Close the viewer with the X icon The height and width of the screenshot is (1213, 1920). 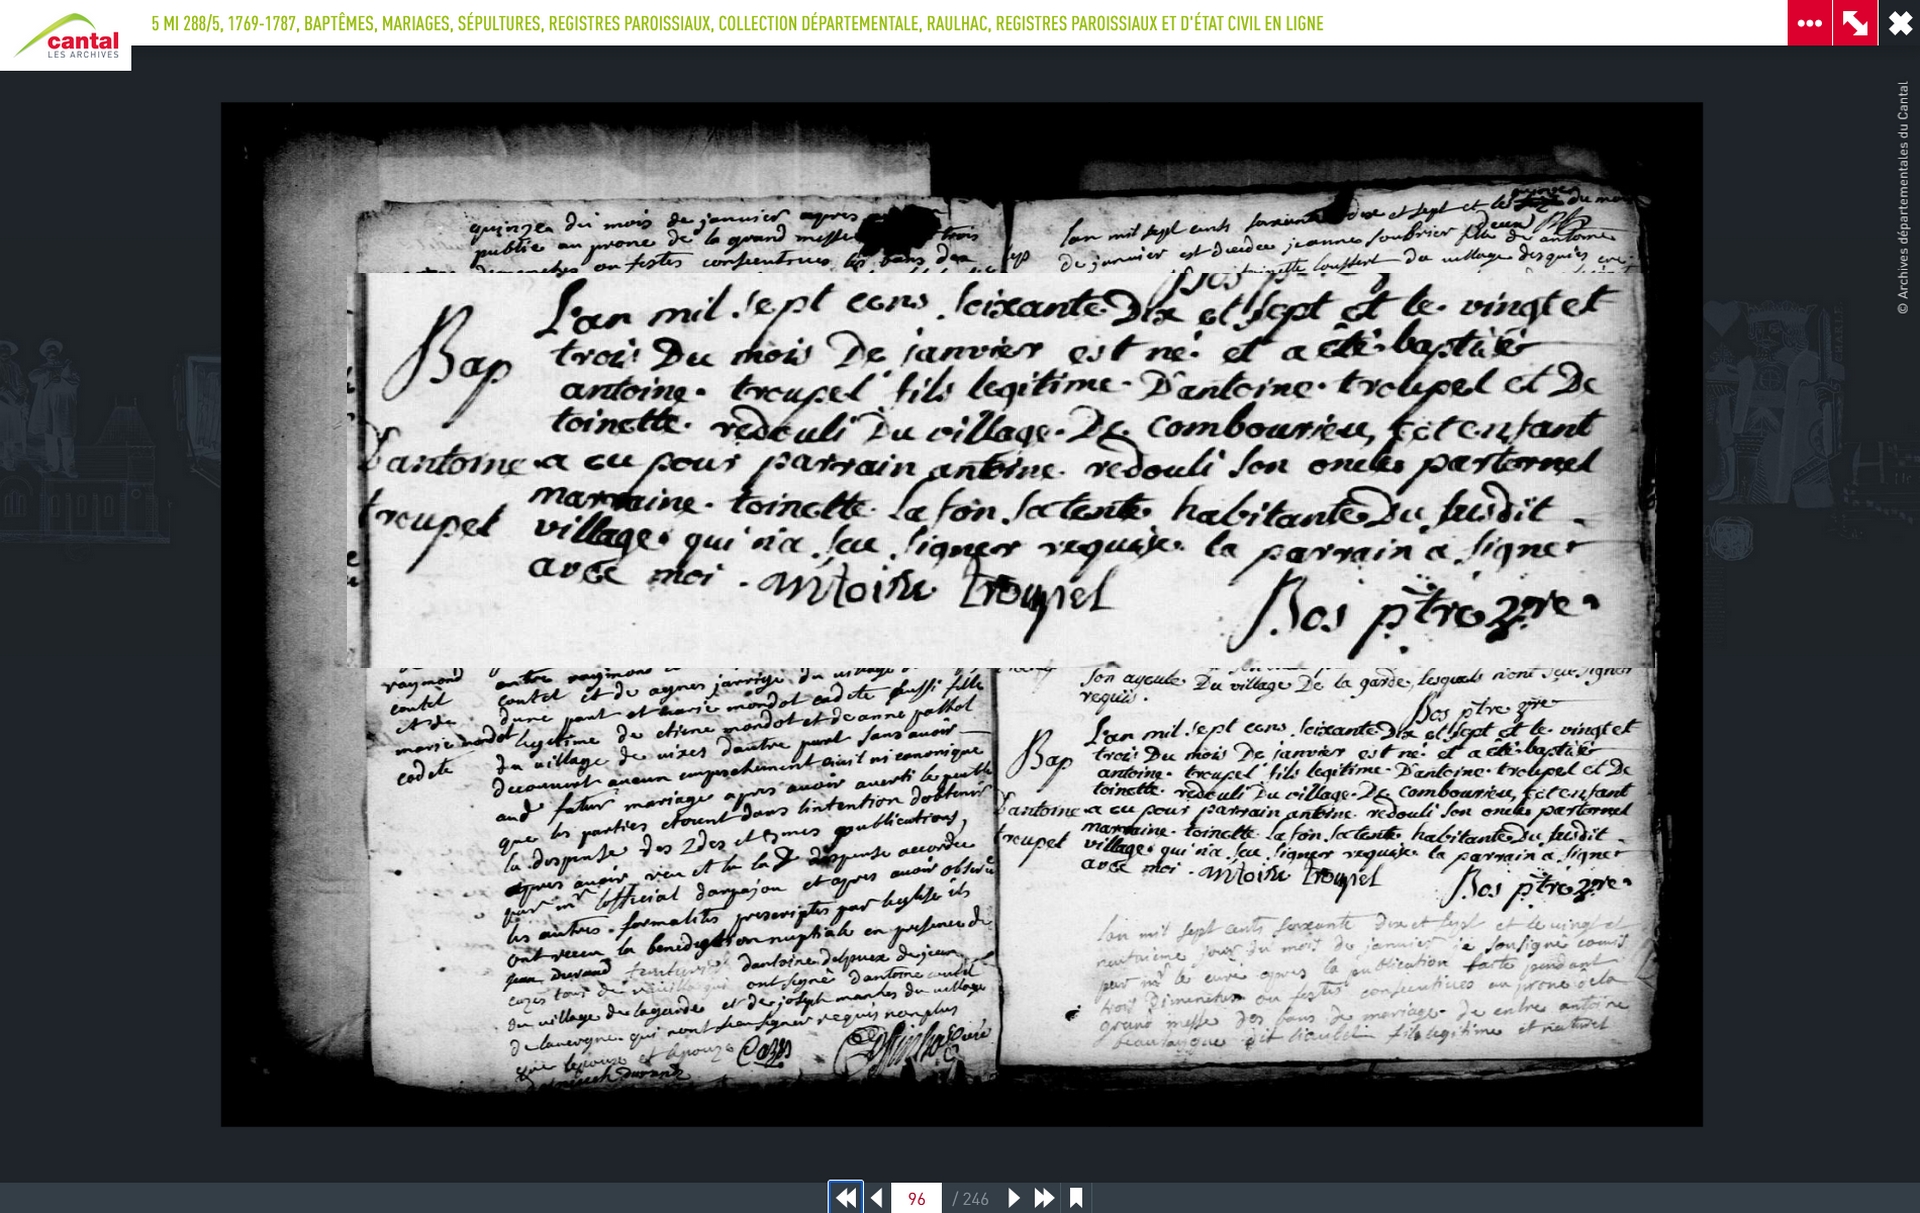click(x=1900, y=23)
